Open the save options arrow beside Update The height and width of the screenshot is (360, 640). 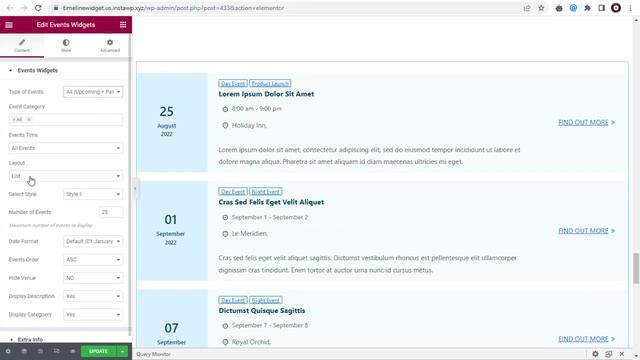click(x=122, y=351)
